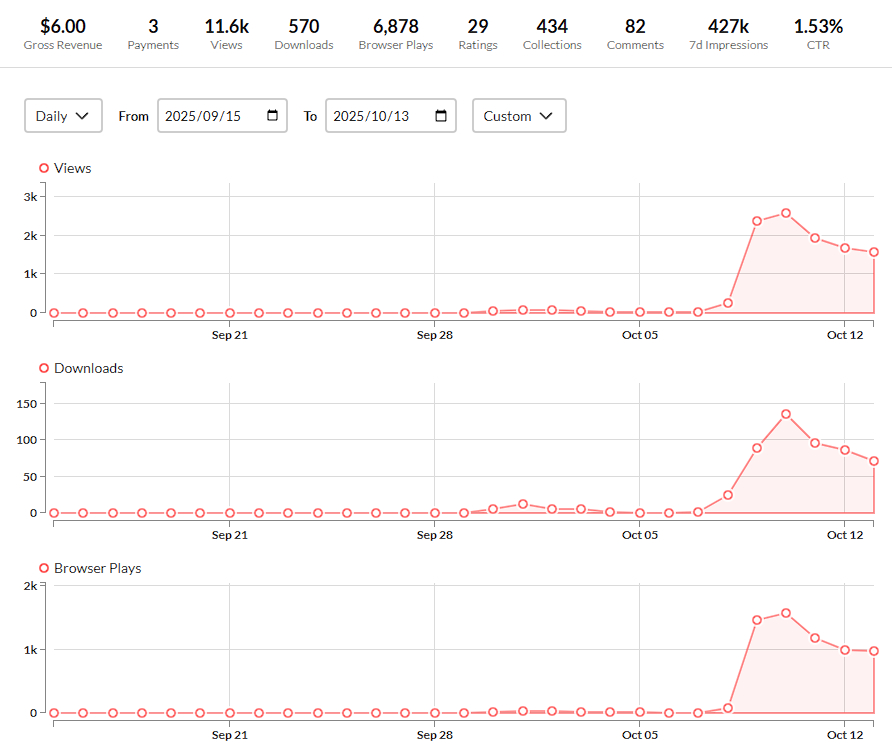892x747 pixels.
Task: Select the Gross Revenue stat
Action: click(63, 33)
